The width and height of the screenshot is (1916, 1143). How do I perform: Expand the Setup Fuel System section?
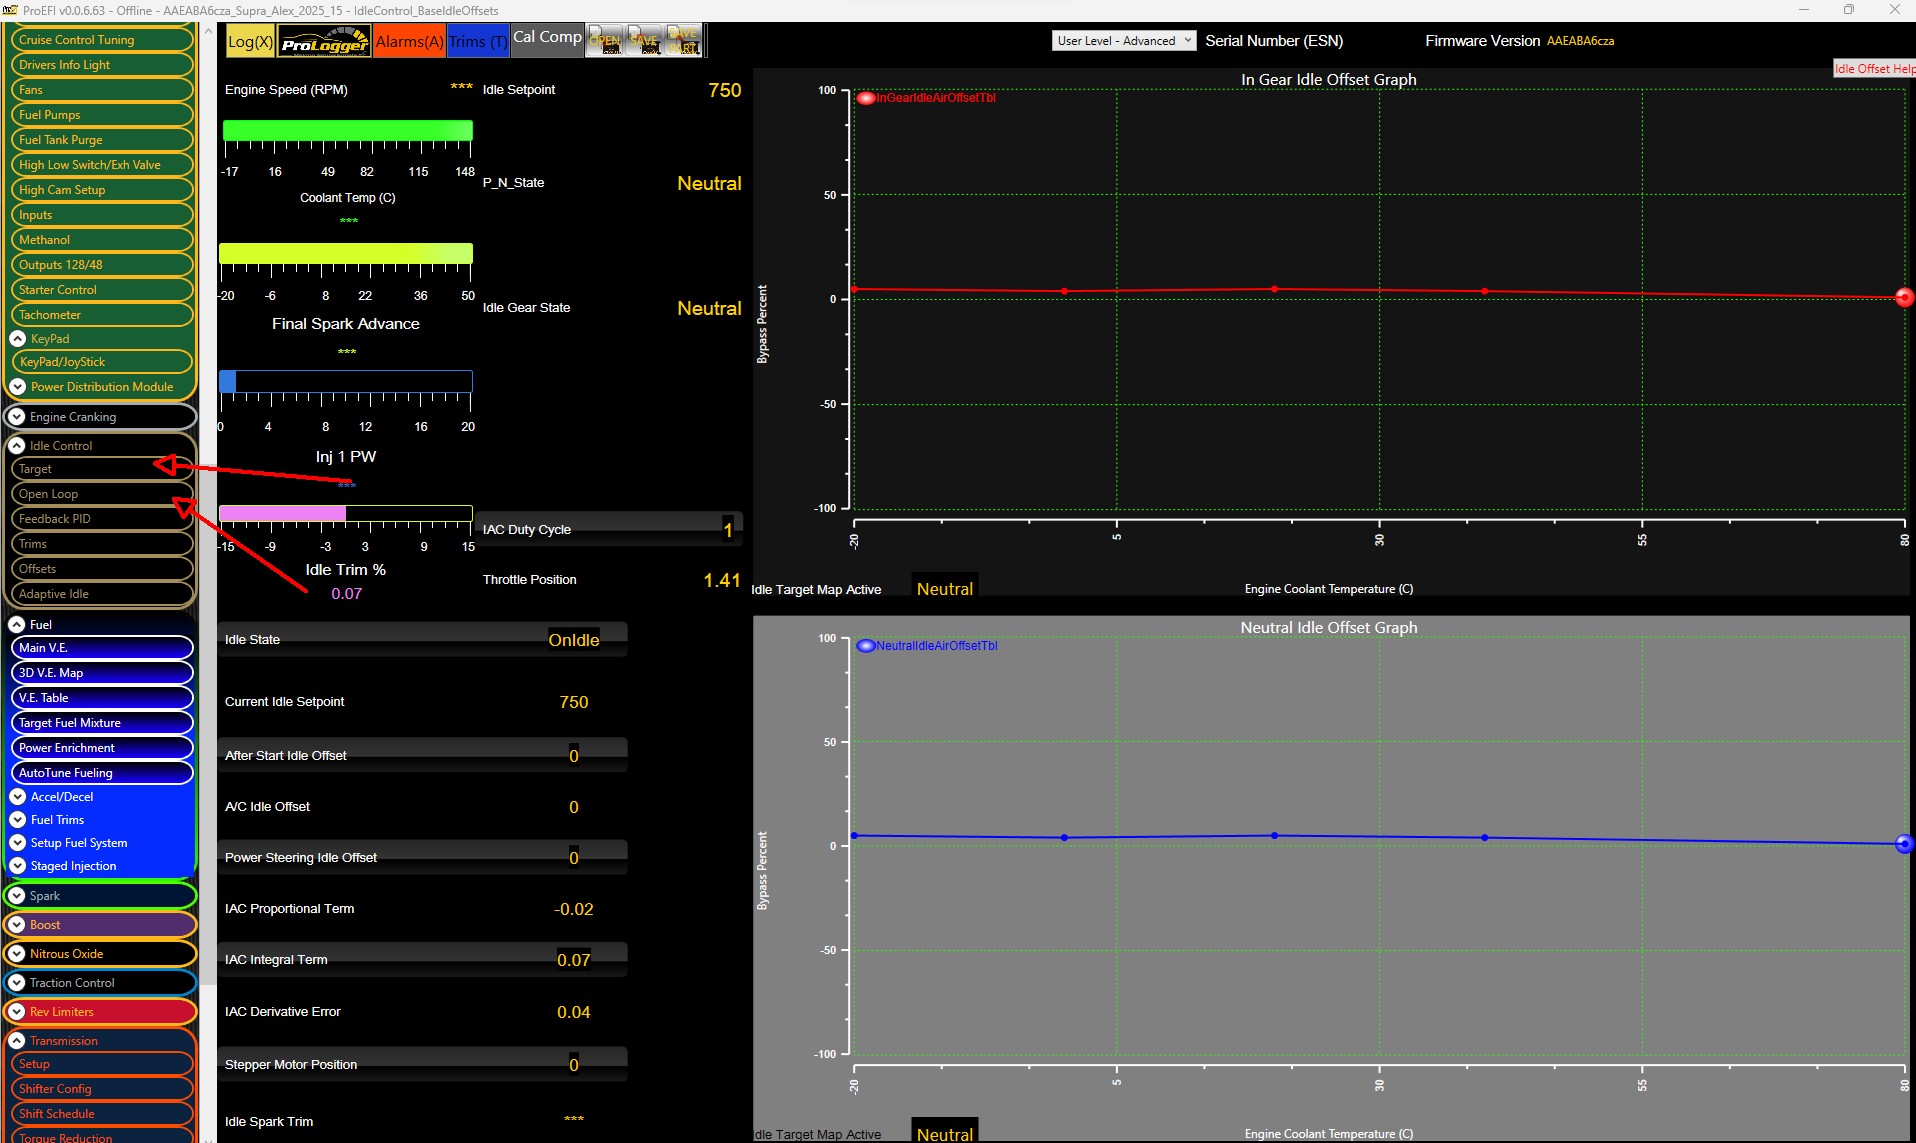coord(17,843)
